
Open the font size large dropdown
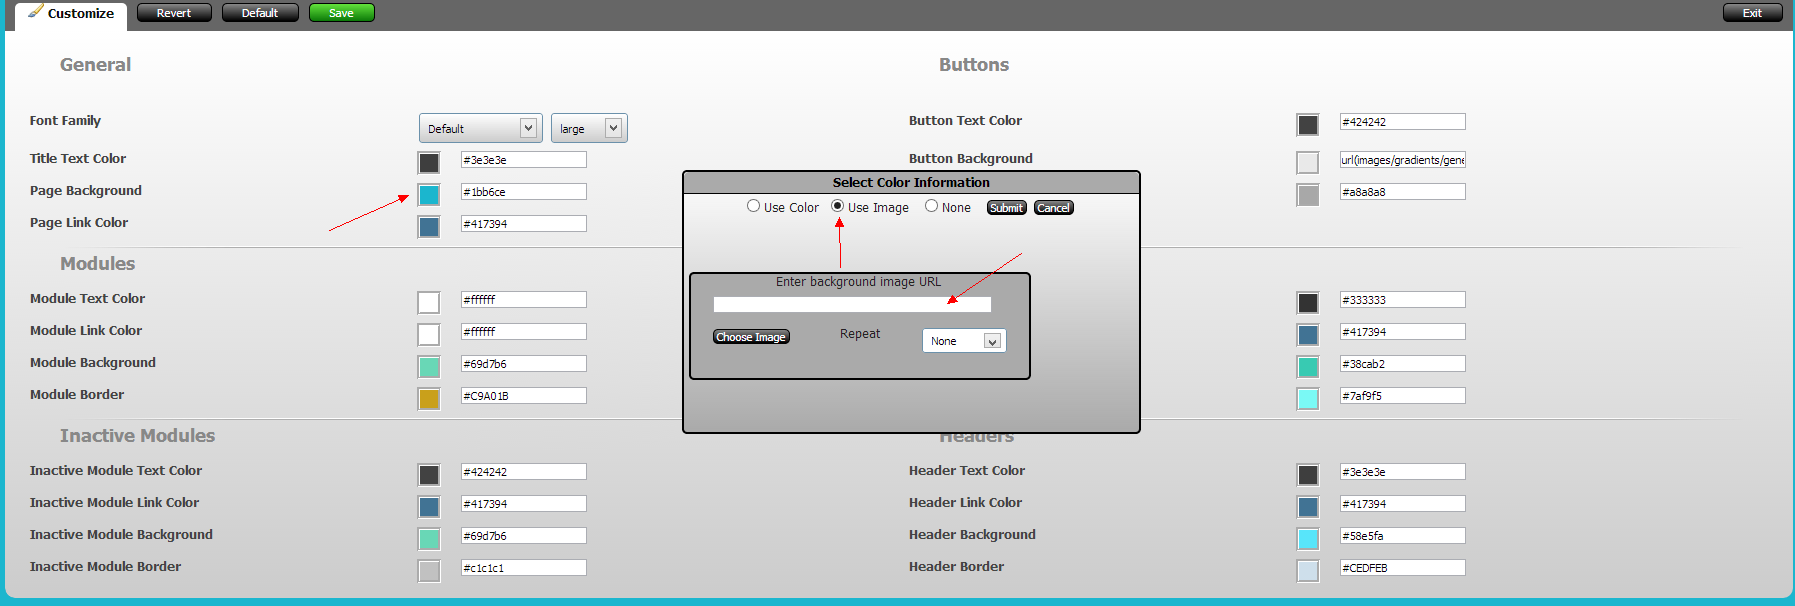tap(589, 128)
